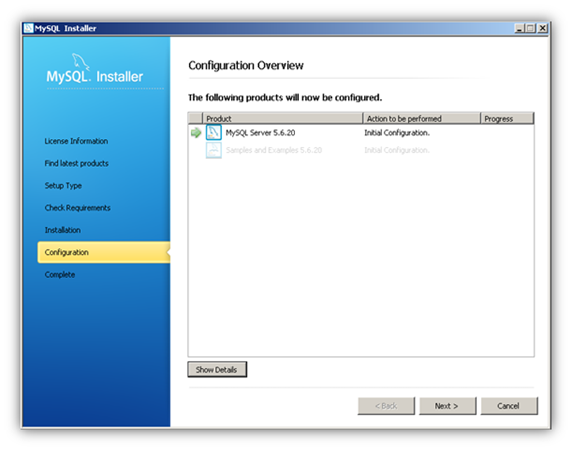
Task: Open the License Information step
Action: coord(76,141)
